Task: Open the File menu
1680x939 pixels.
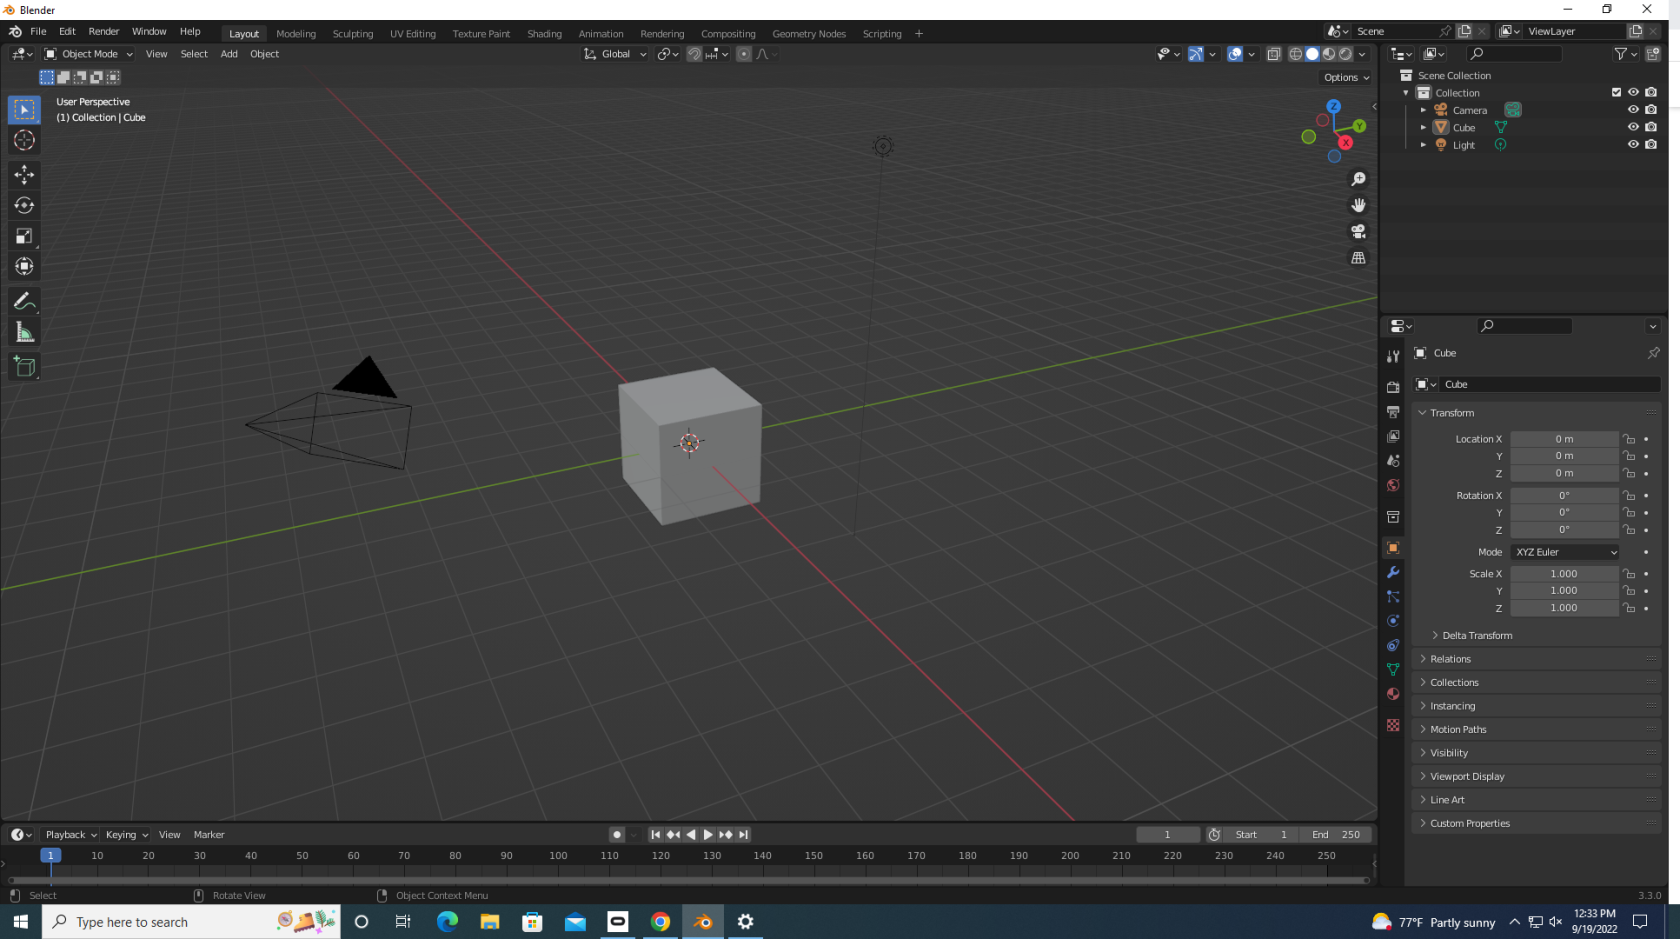Action: 38,32
